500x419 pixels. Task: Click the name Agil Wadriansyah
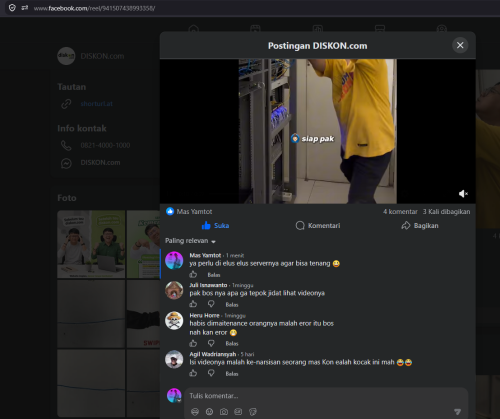213,354
